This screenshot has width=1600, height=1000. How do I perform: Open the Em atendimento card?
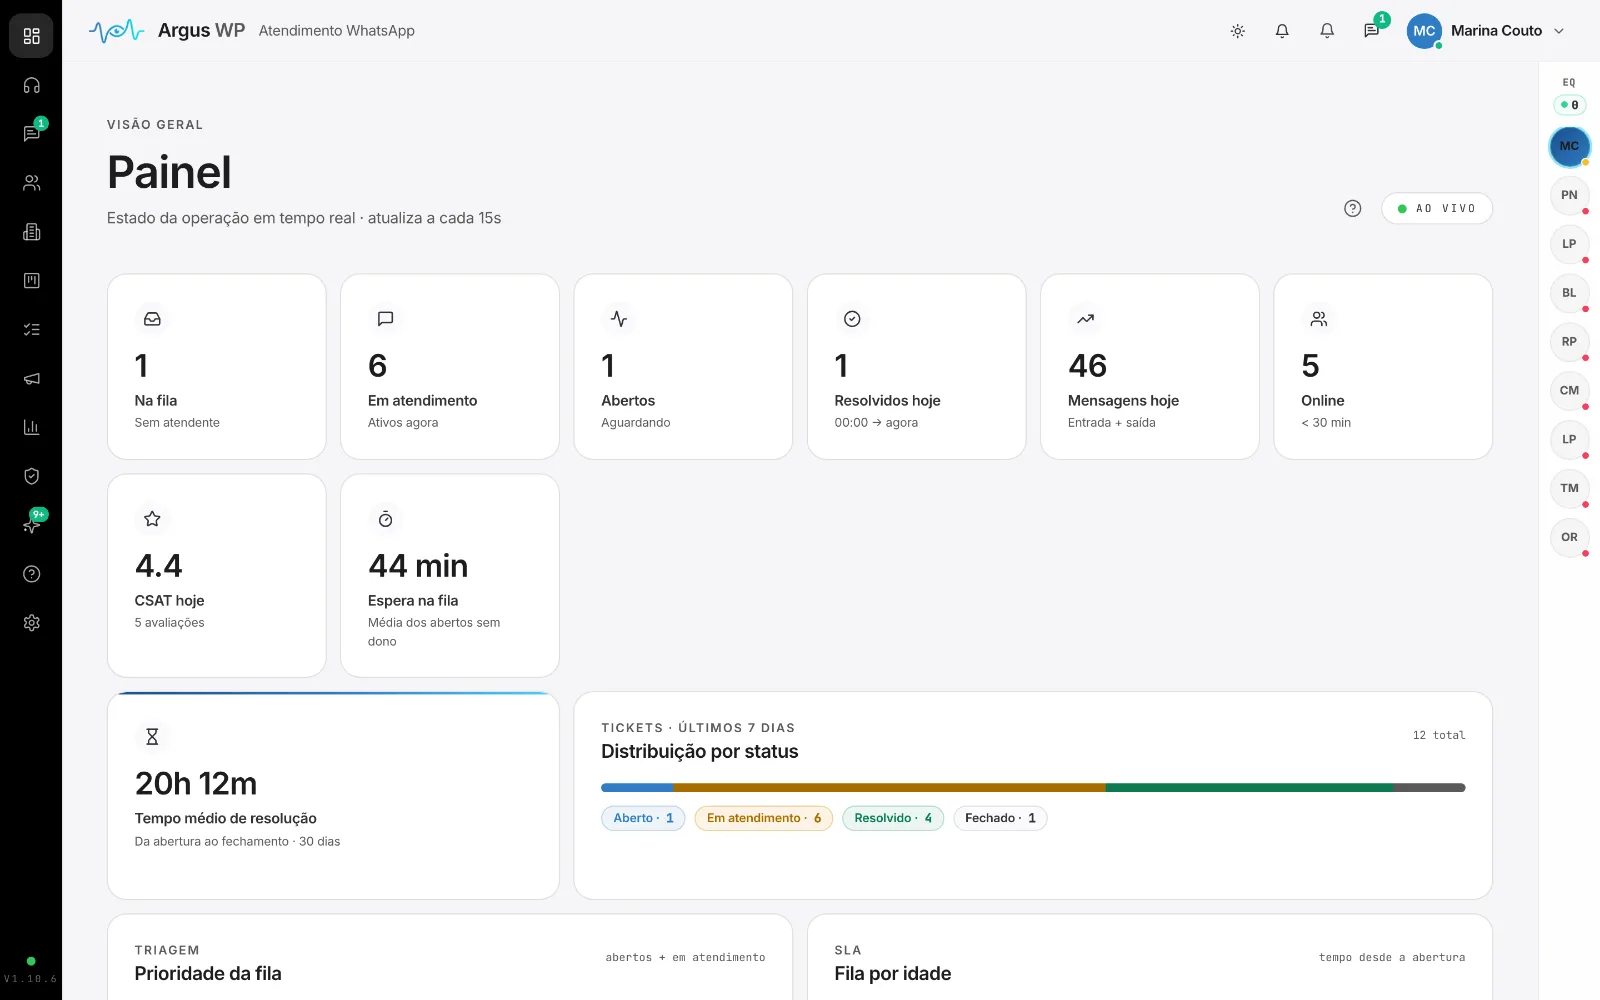point(450,367)
